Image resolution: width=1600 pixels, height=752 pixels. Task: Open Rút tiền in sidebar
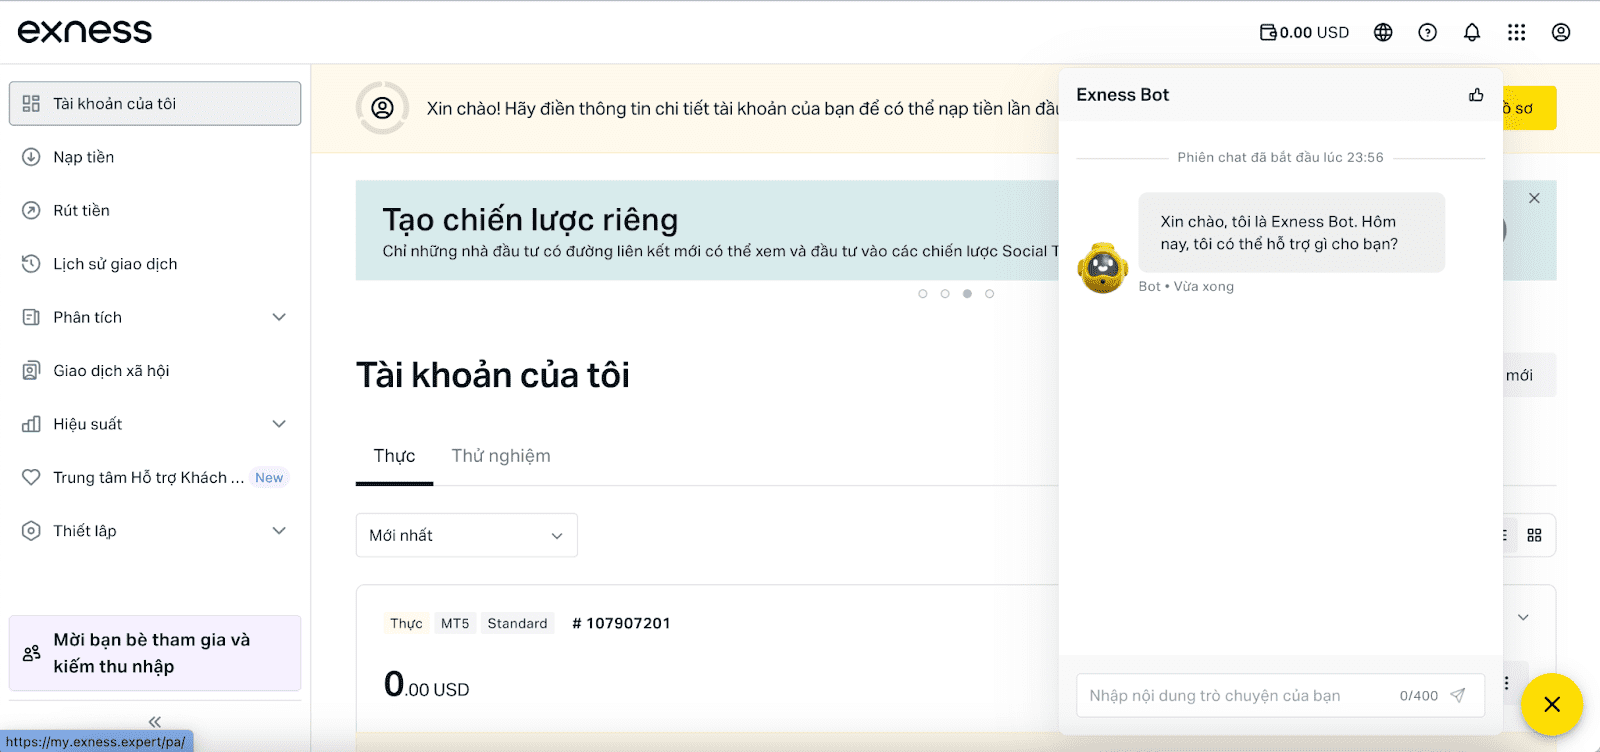point(155,210)
